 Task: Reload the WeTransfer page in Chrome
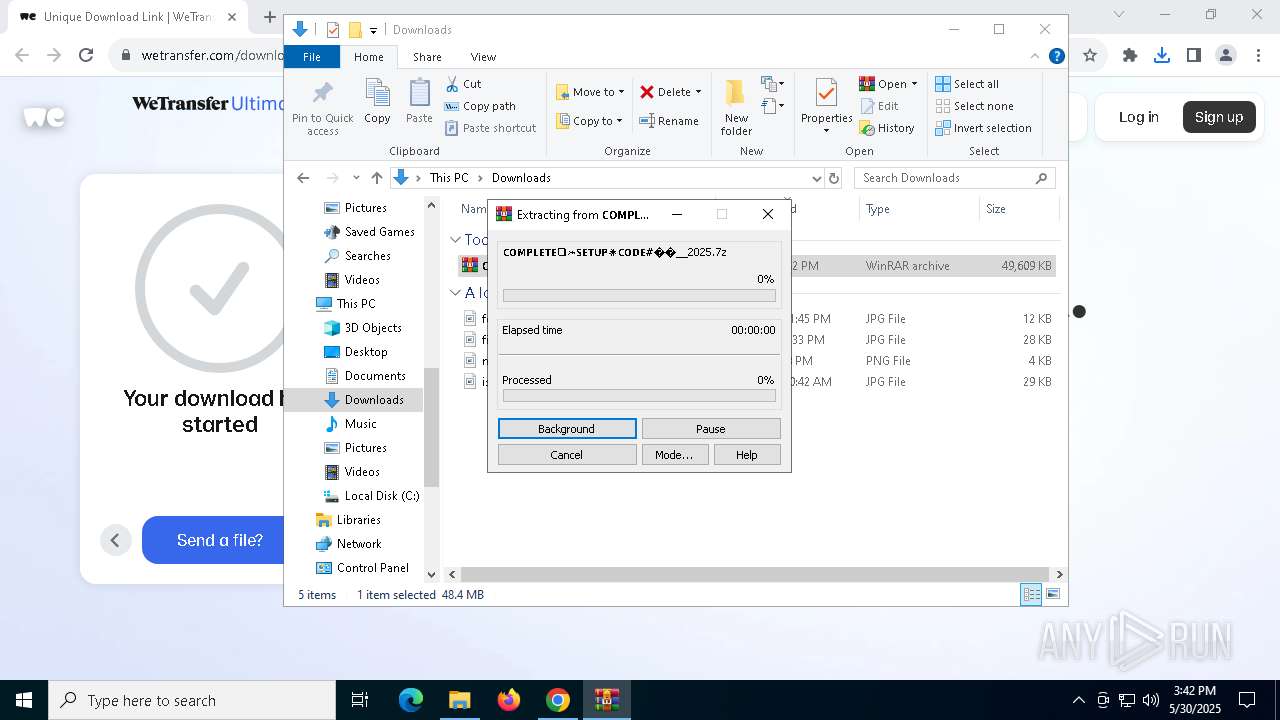(x=86, y=56)
